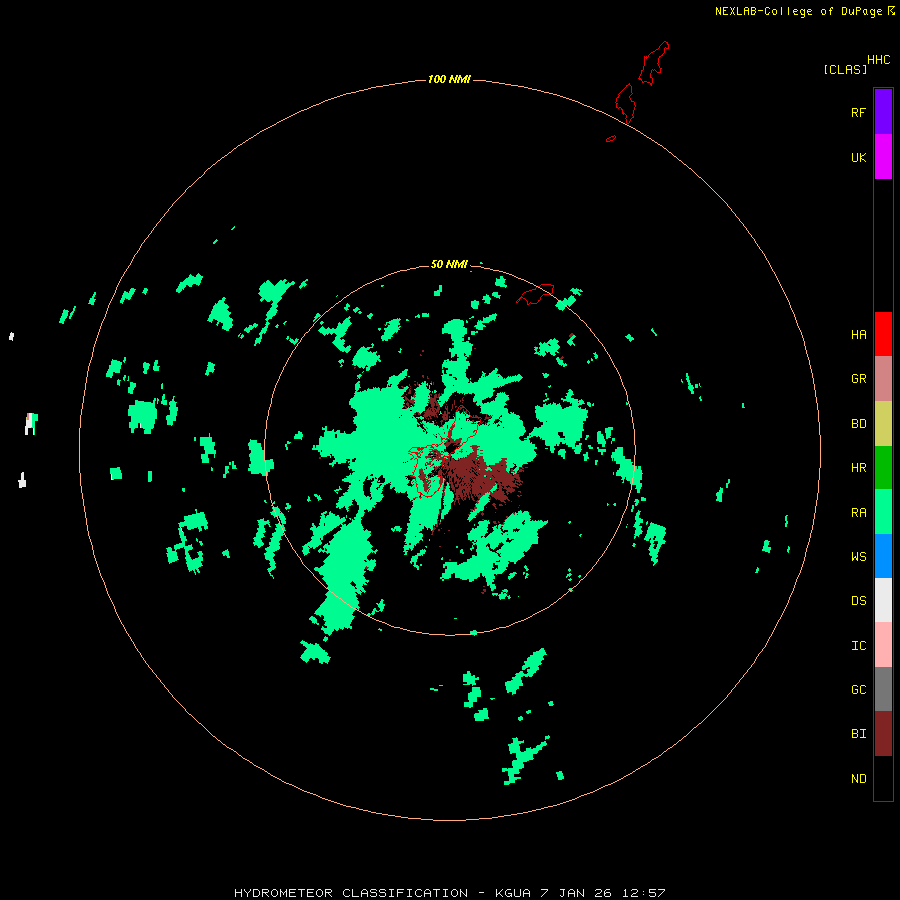Click the RF purple legend swatch
This screenshot has width=900, height=900.
(x=883, y=112)
